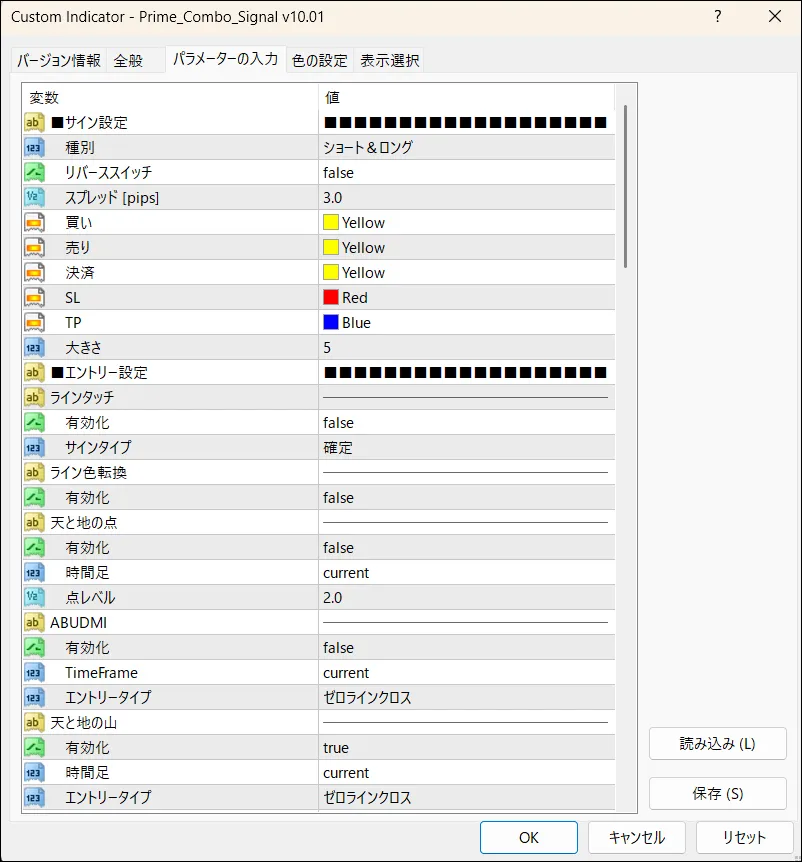Switch to the 色の設定 tab
Screen dimensions: 802x862
320,61
